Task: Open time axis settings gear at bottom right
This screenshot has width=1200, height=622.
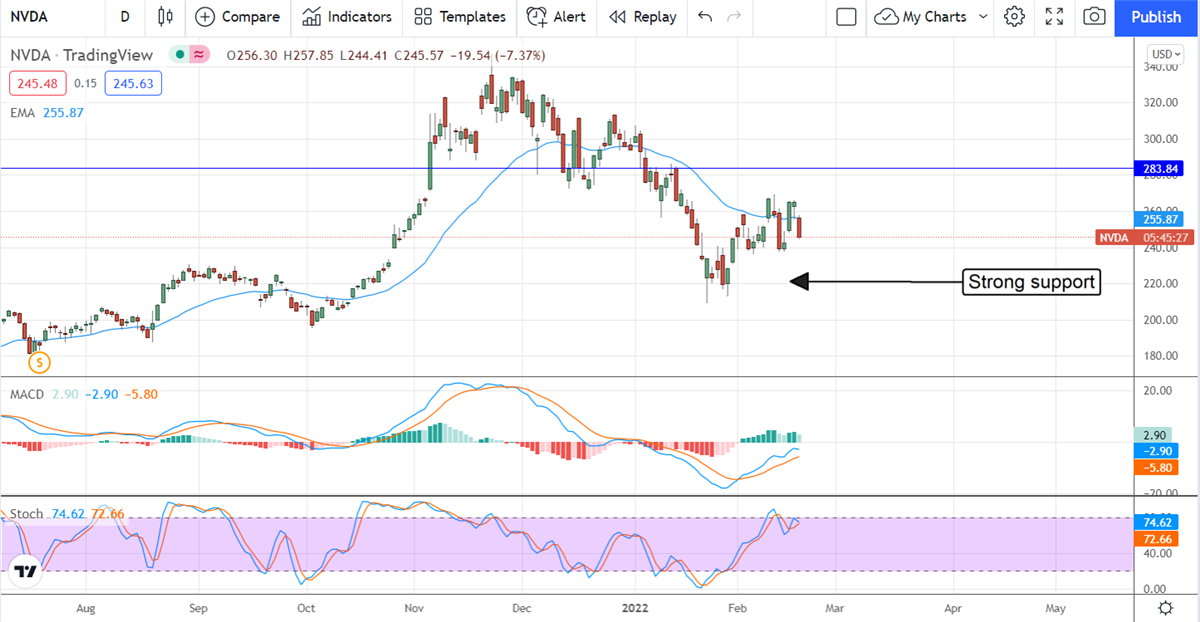Action: coord(1165,607)
